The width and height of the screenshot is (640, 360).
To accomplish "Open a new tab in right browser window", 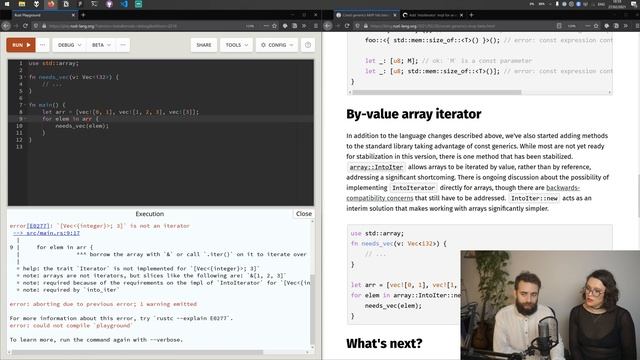I will point(471,15).
